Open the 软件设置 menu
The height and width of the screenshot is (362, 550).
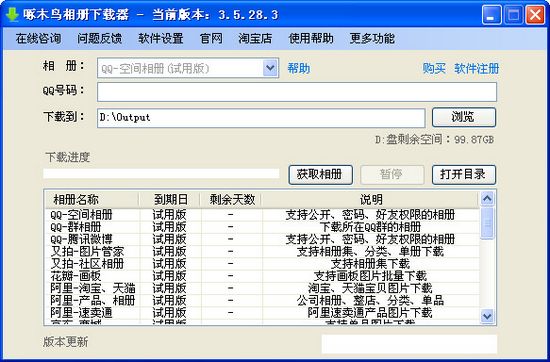[x=161, y=38]
